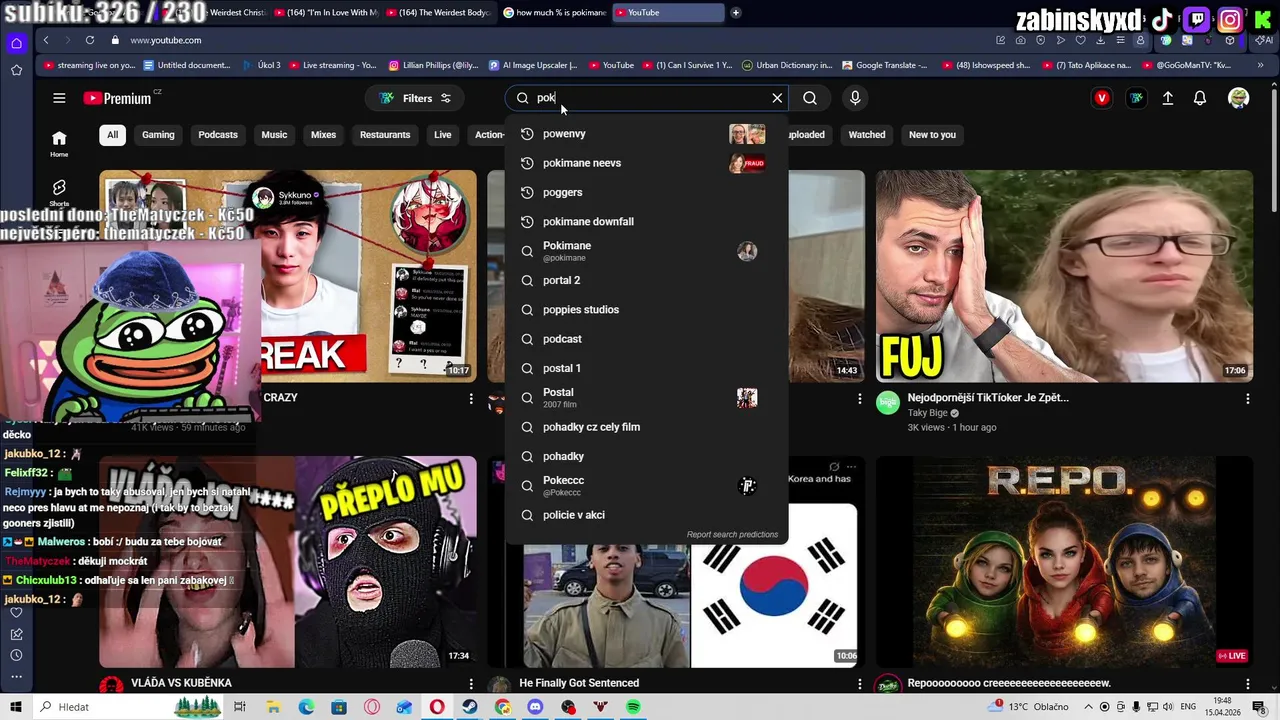Select the 'New to you' filter chip
1280x720 pixels.
pyautogui.click(x=932, y=135)
